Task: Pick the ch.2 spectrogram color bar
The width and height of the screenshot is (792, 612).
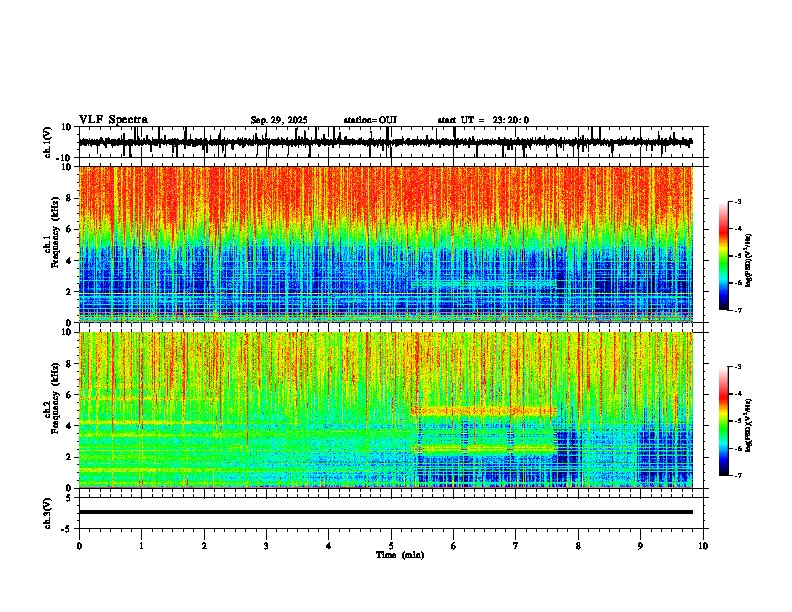Action: [x=724, y=421]
